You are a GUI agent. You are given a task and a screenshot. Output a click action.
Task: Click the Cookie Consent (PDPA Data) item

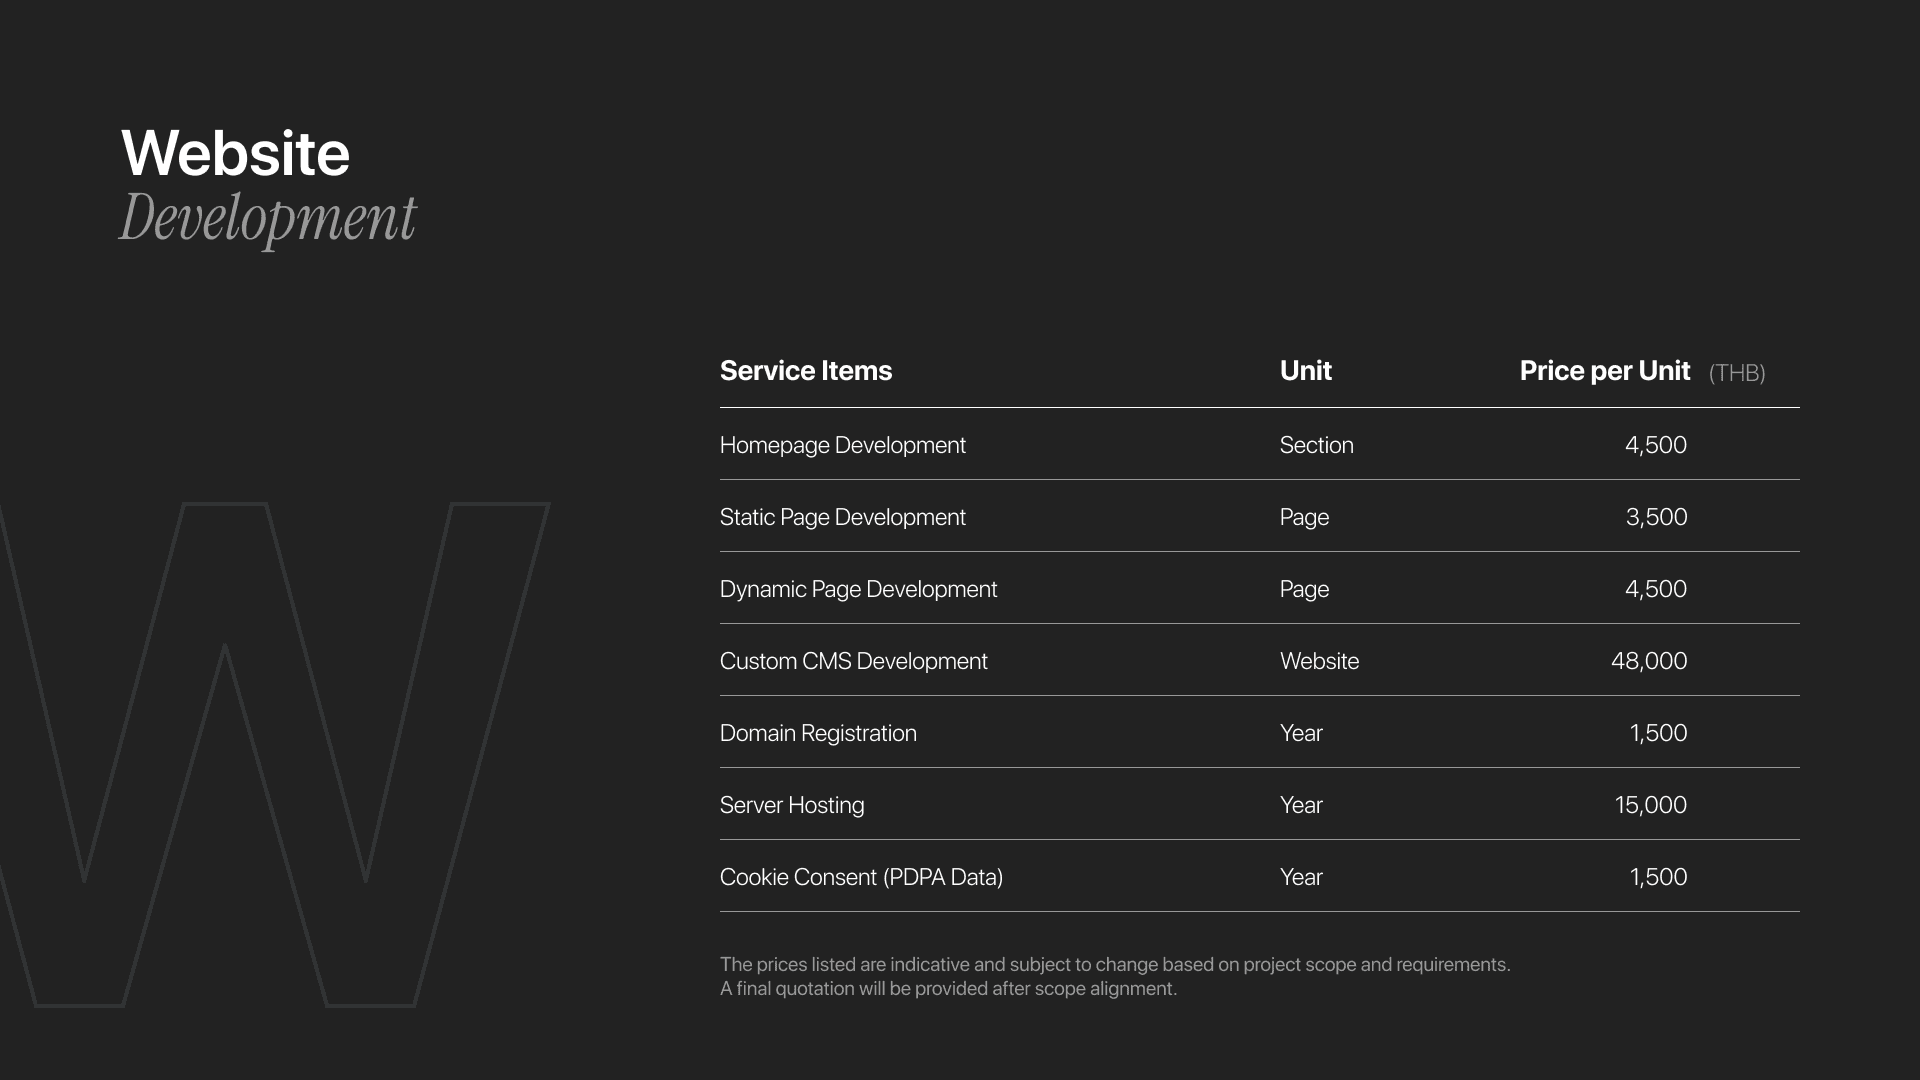(861, 877)
